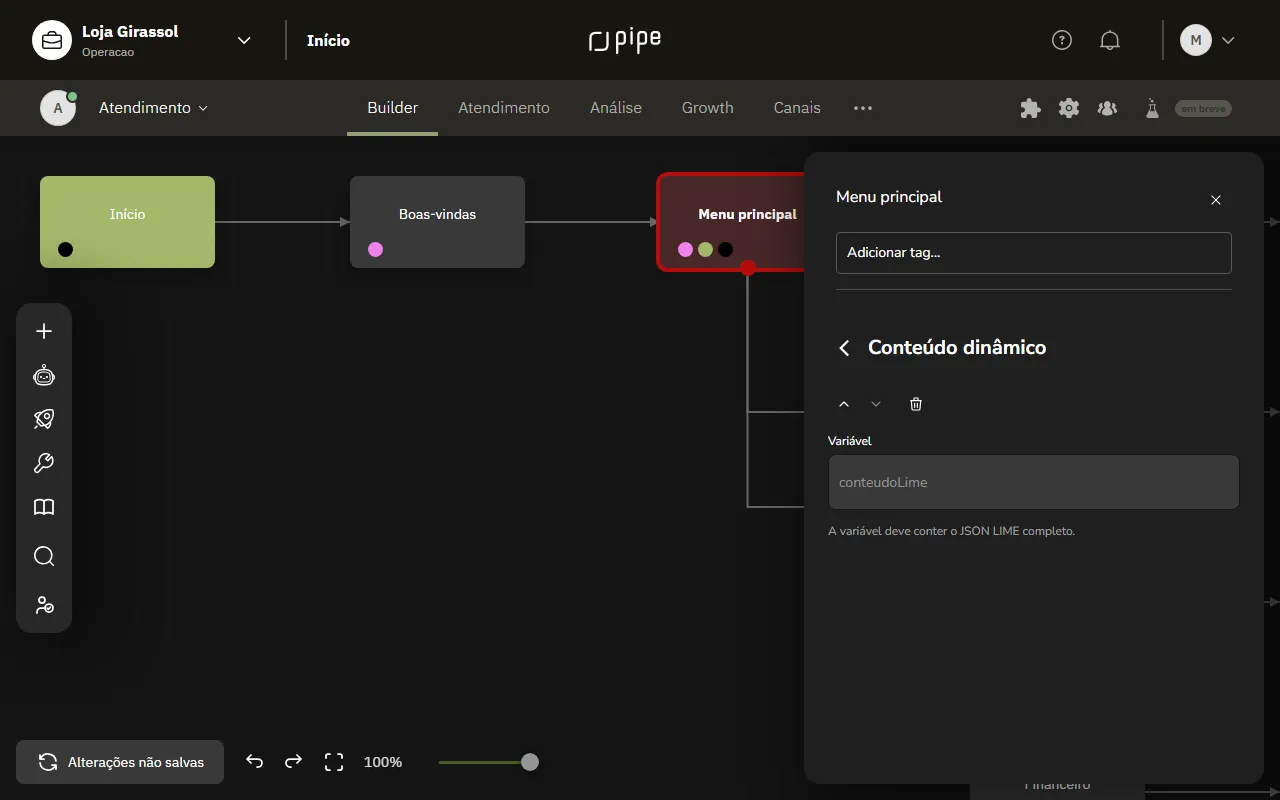Expand the user profile menu chevron
Image resolution: width=1280 pixels, height=800 pixels.
(x=1229, y=40)
